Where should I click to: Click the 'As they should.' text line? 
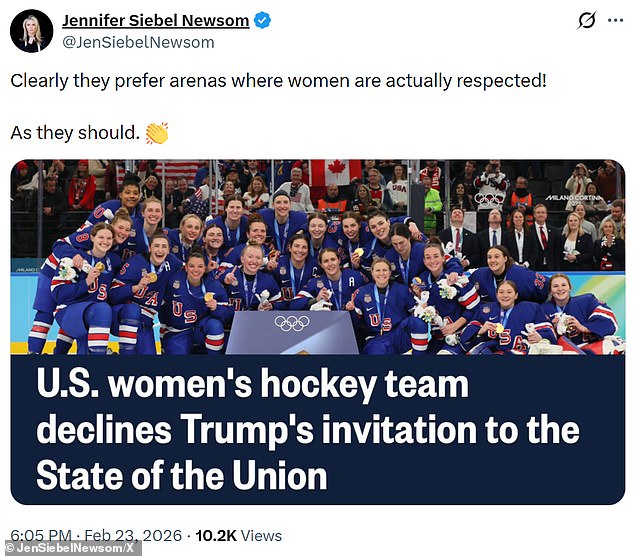pyautogui.click(x=75, y=133)
